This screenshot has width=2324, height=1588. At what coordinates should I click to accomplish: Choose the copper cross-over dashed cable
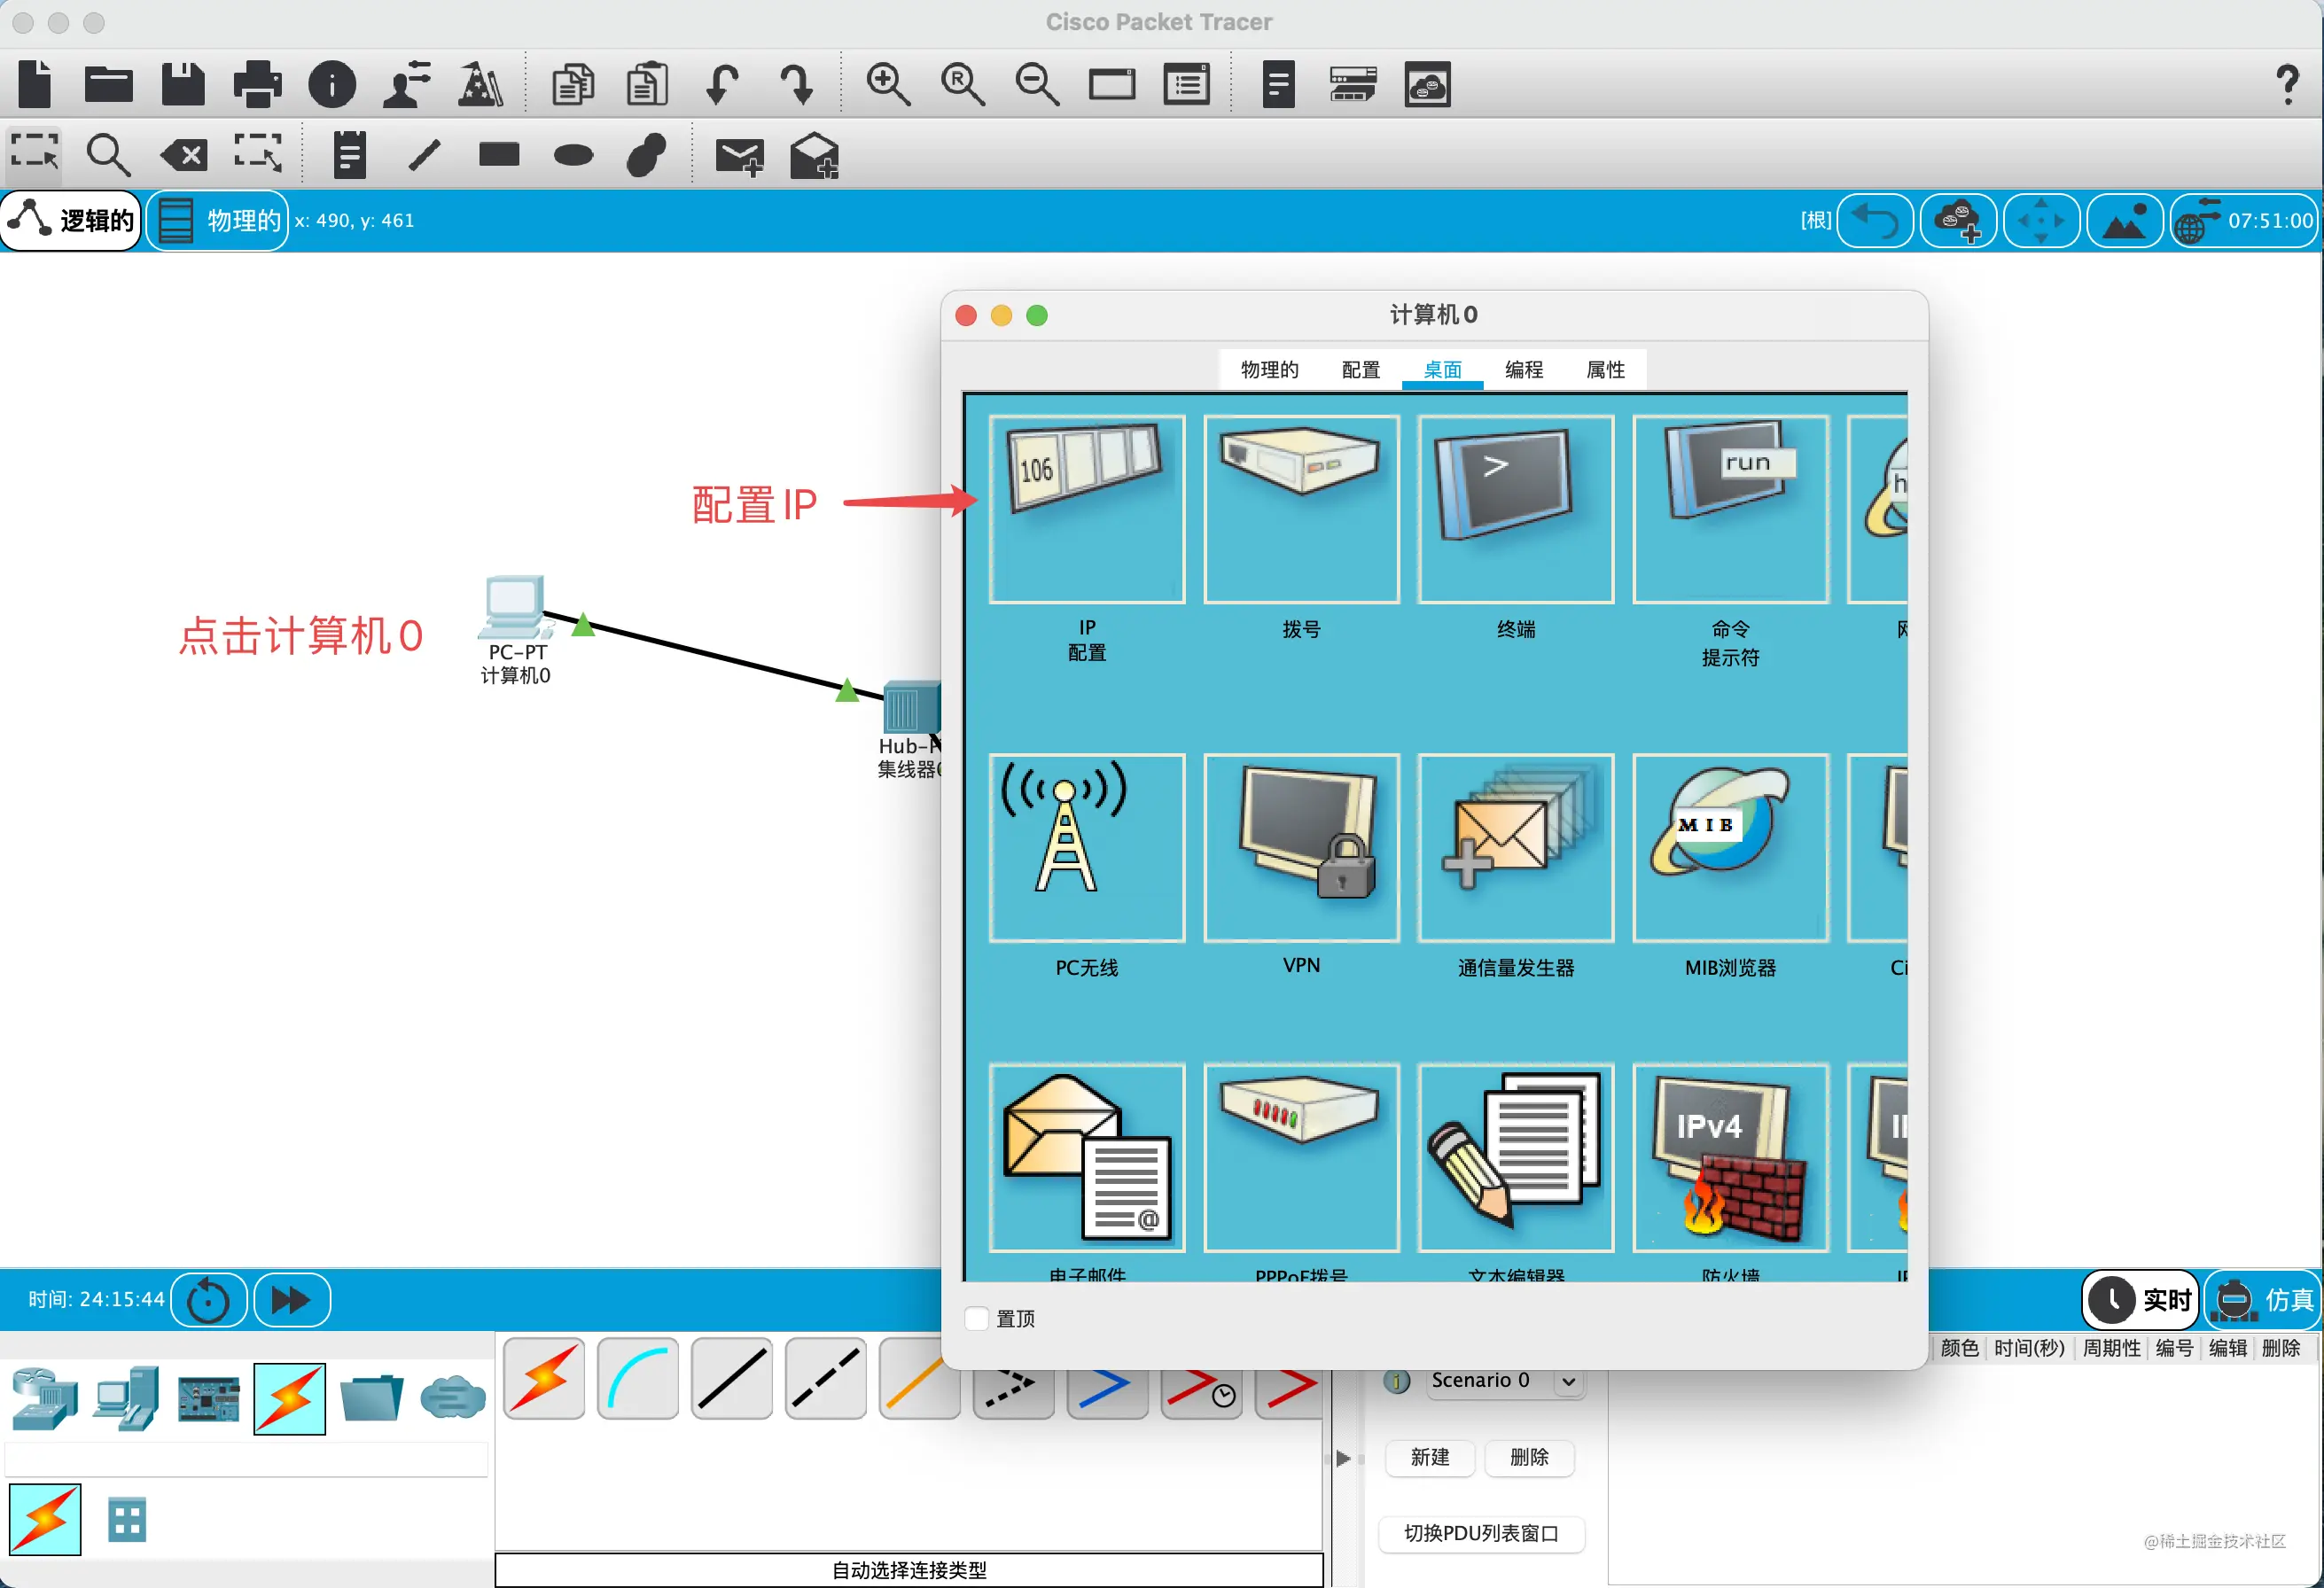pos(825,1379)
